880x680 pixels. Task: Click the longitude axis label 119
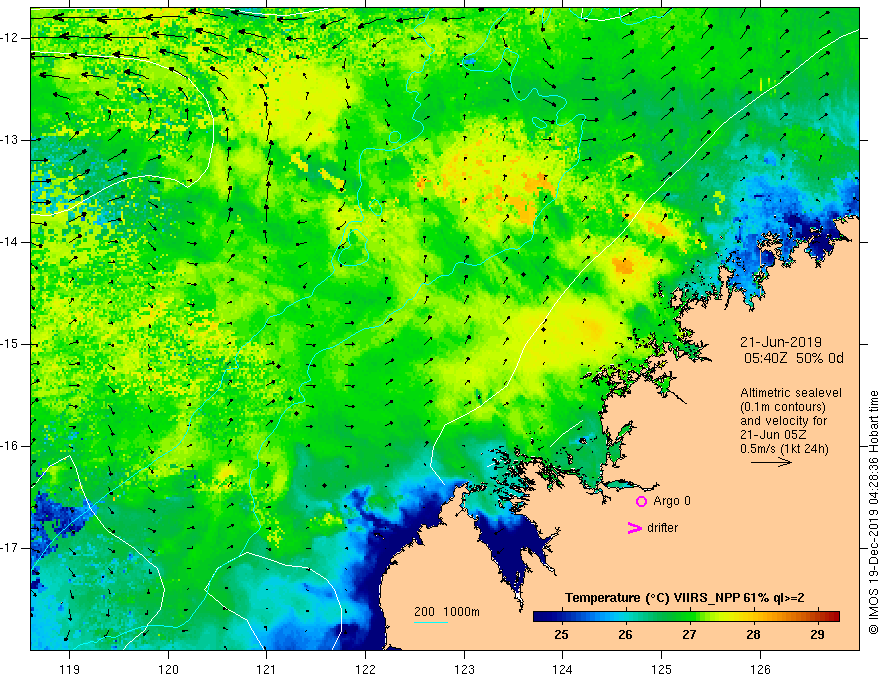pyautogui.click(x=70, y=669)
